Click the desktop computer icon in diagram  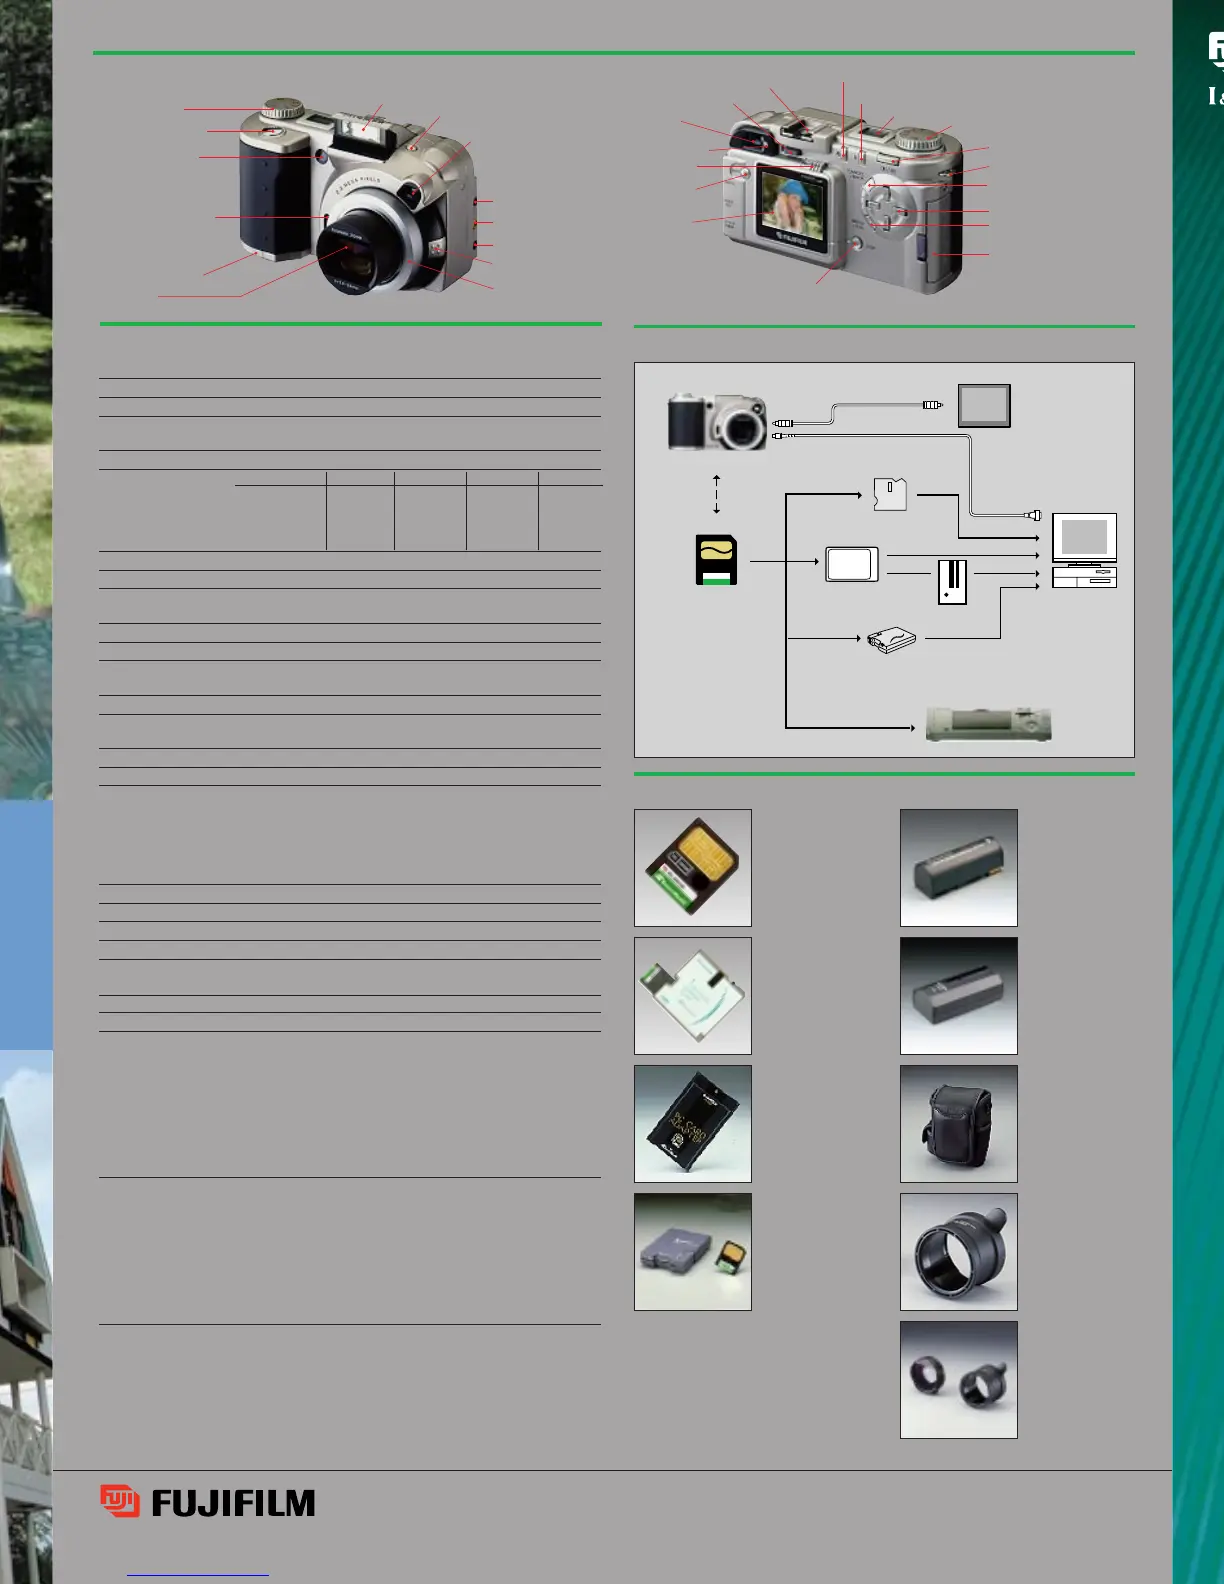pyautogui.click(x=1084, y=551)
